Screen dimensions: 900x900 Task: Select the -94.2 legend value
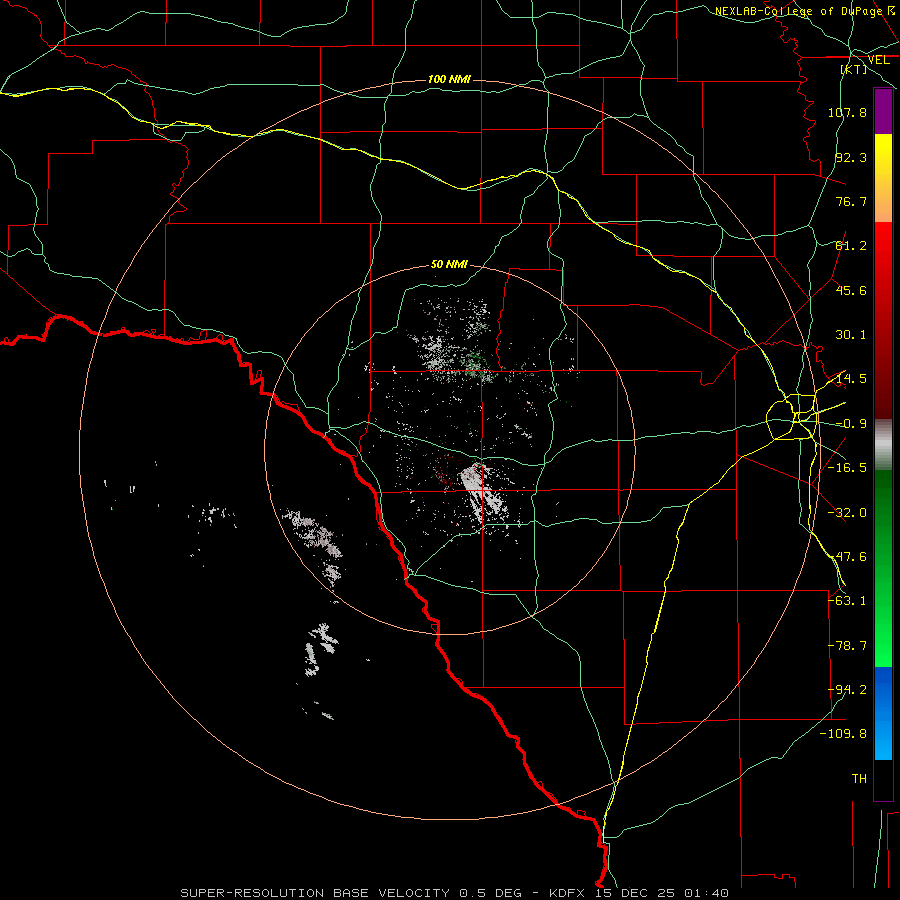coord(847,690)
